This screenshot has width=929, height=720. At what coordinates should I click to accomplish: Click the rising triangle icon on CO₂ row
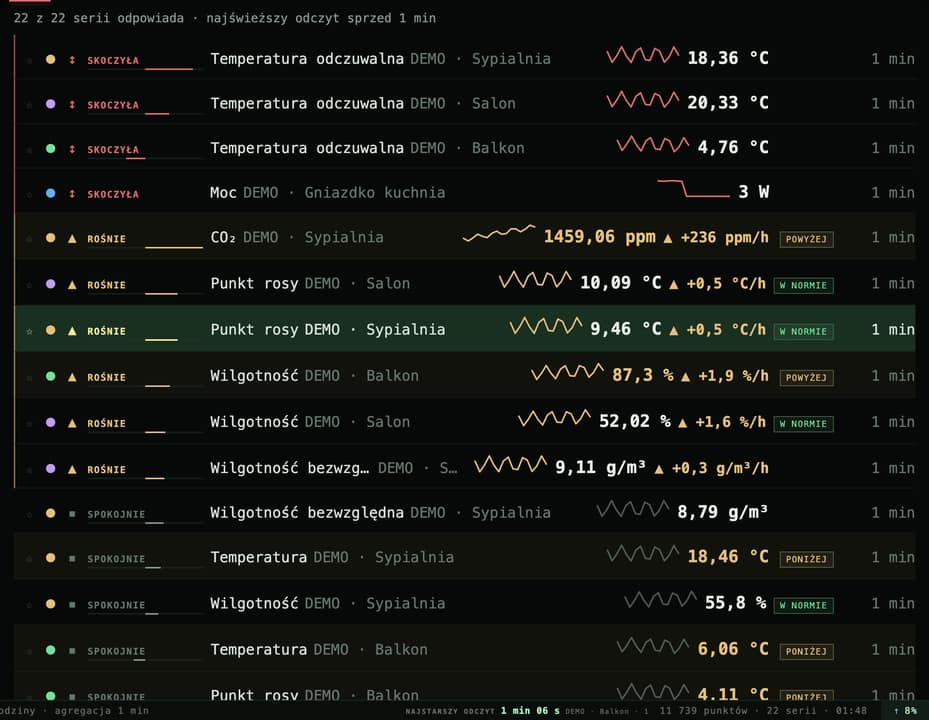coord(72,238)
